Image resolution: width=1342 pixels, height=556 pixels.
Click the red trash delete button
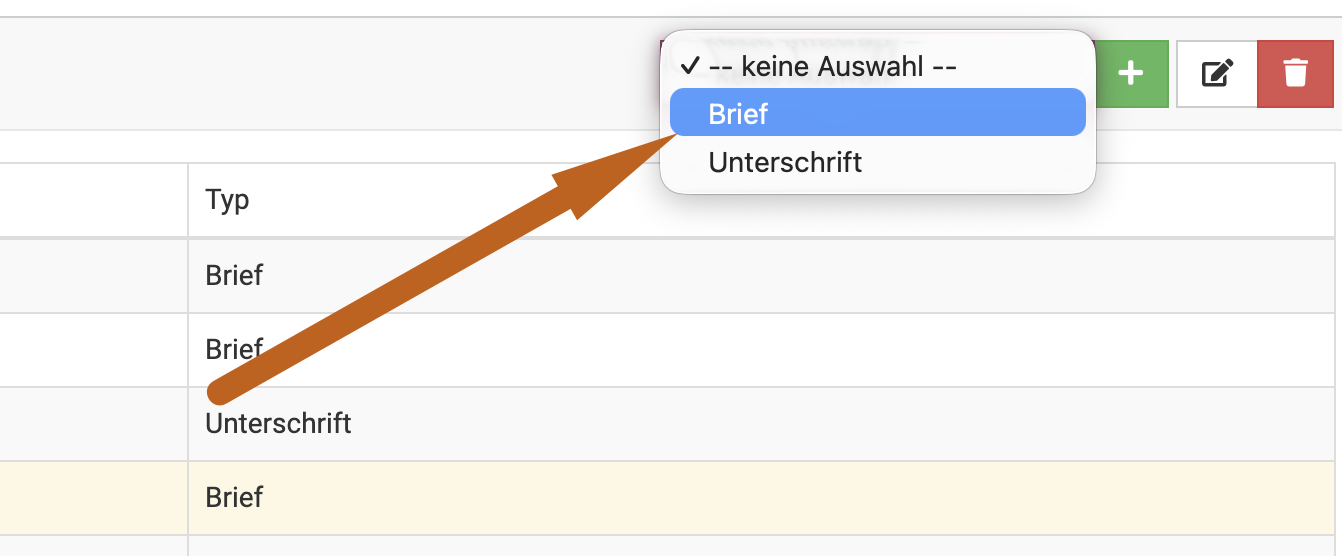1295,73
